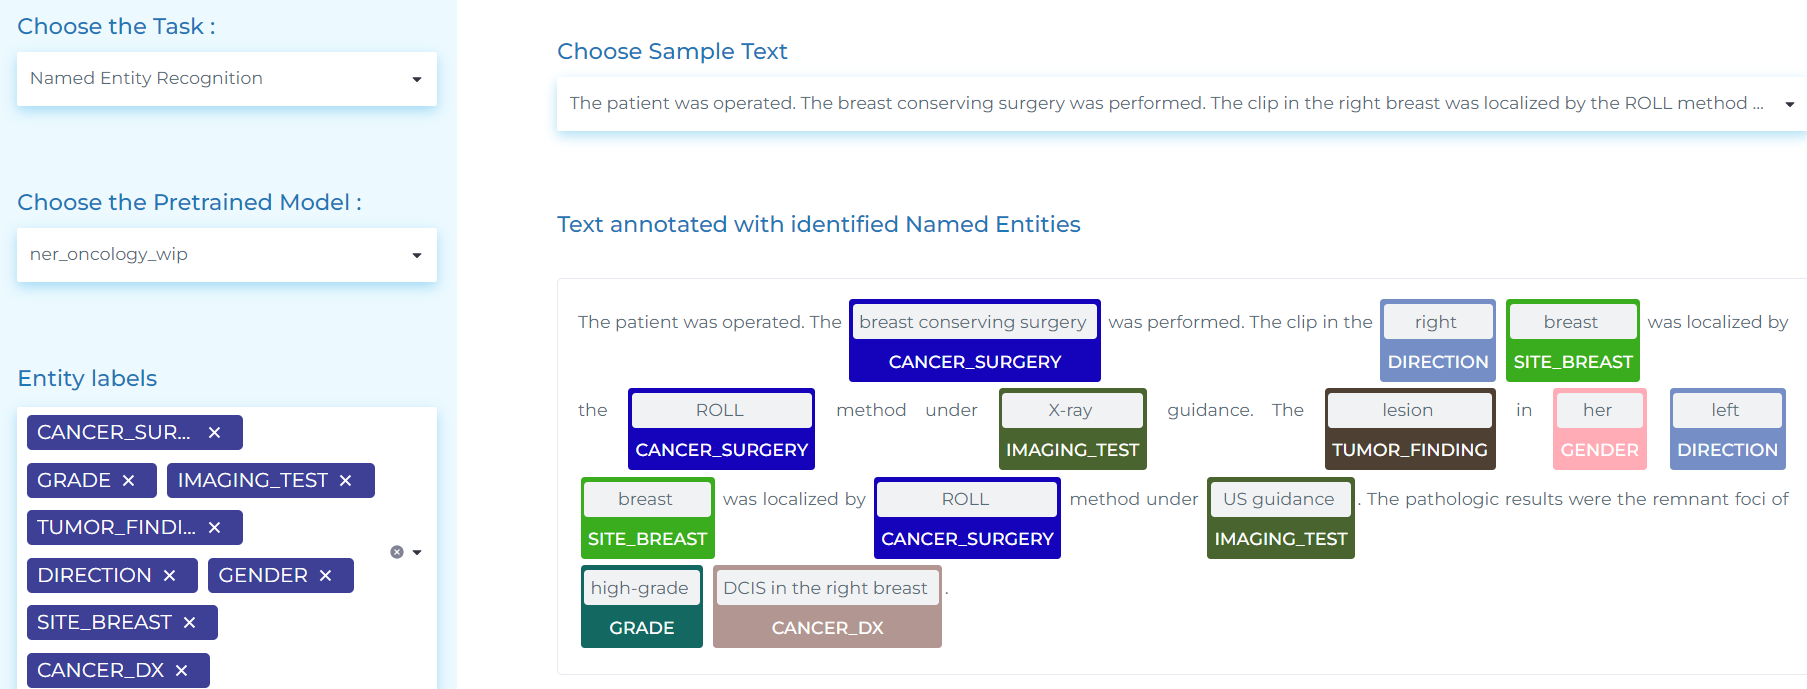Click the X-ray IMAGING_TEST entity chip

[1071, 411]
